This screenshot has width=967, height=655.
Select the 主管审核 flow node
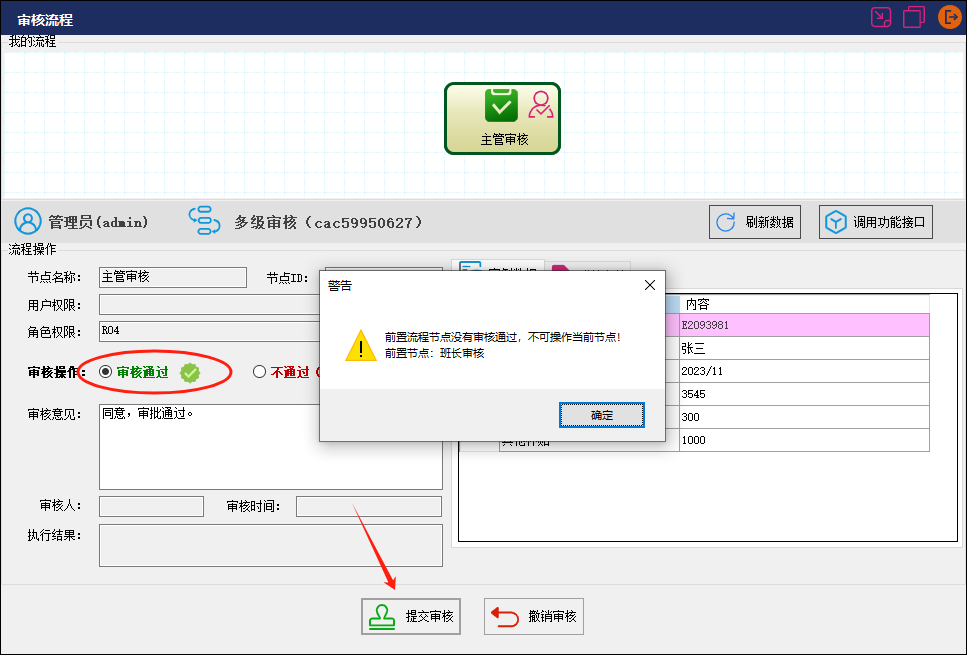[x=502, y=118]
